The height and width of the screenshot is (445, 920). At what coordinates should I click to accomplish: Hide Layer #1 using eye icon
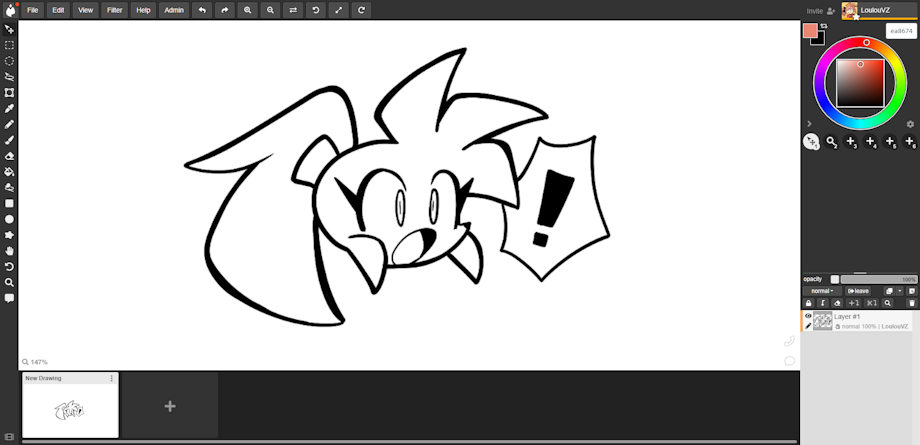808,316
